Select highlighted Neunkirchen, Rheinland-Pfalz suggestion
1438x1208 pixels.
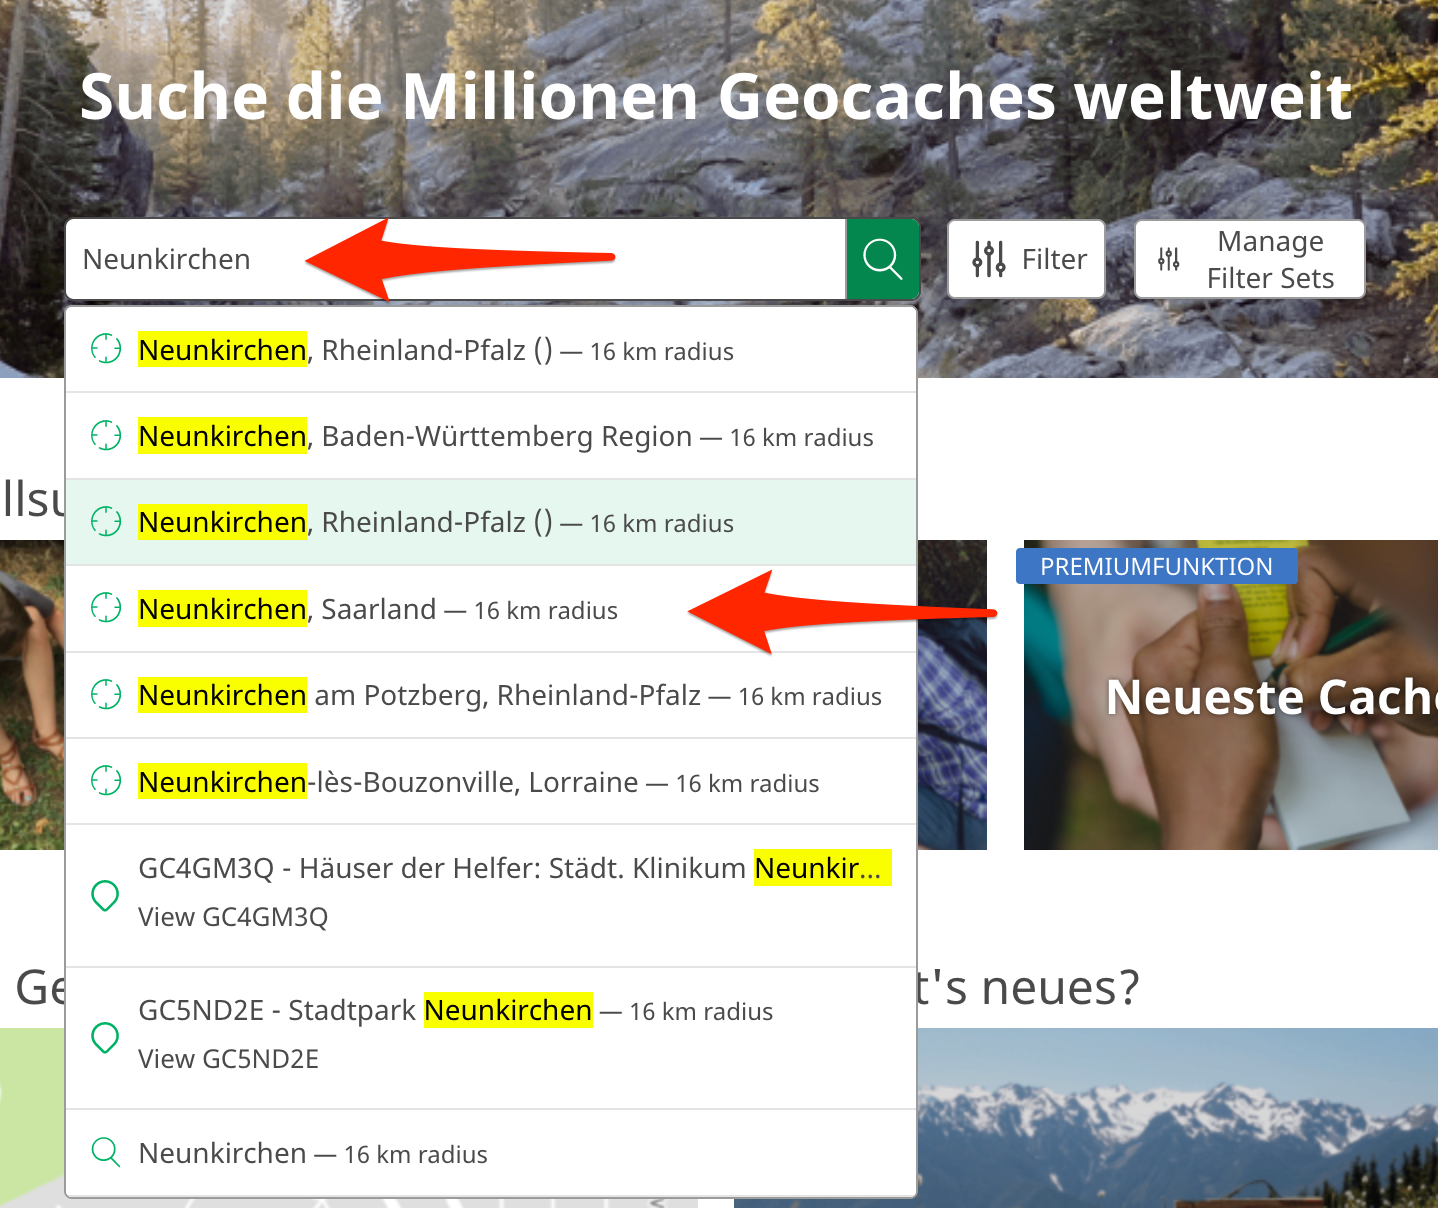[491, 522]
